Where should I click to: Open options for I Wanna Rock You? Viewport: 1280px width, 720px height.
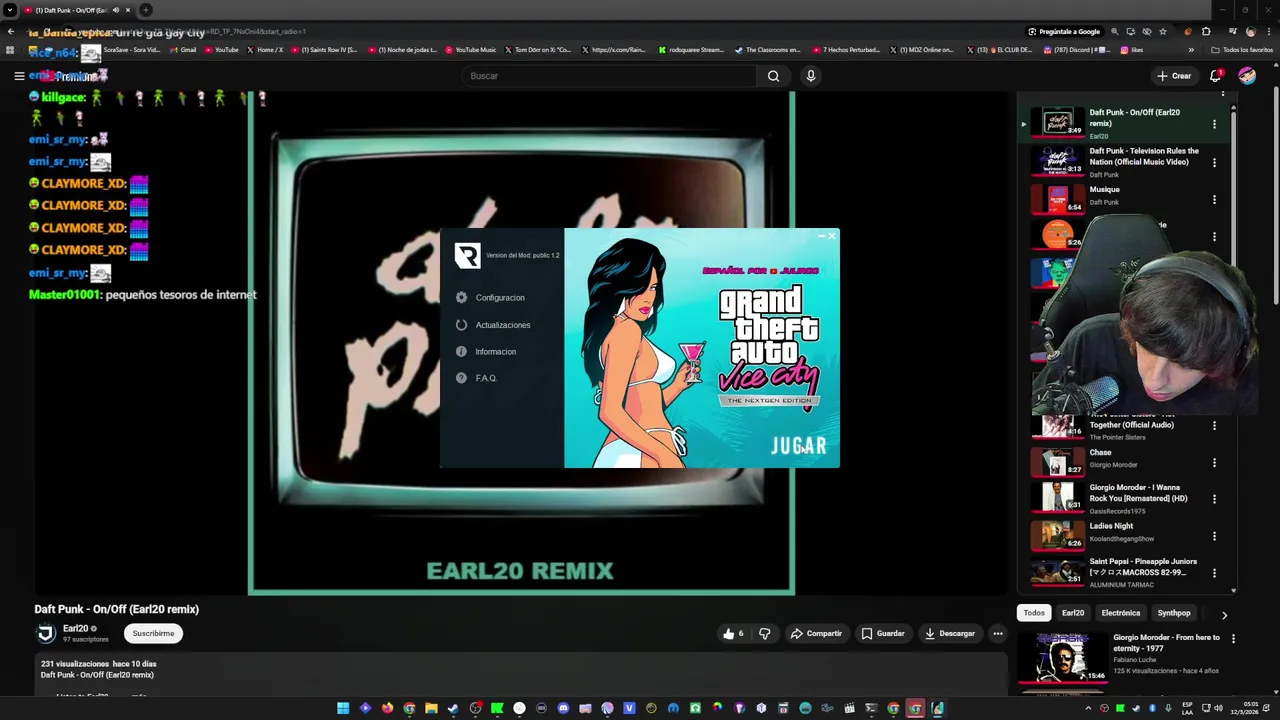[1214, 499]
